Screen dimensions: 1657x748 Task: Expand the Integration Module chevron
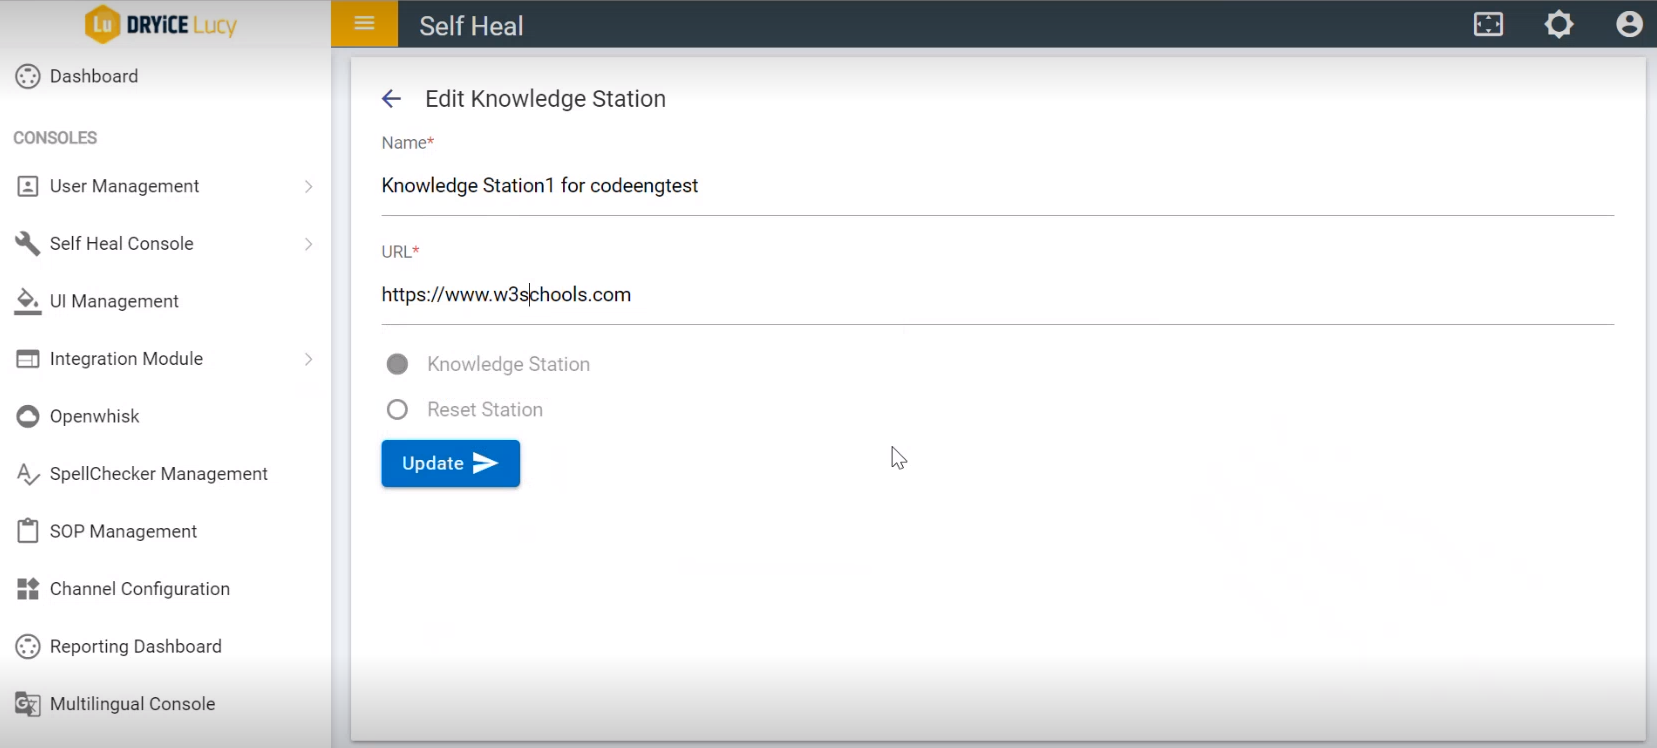tap(308, 359)
